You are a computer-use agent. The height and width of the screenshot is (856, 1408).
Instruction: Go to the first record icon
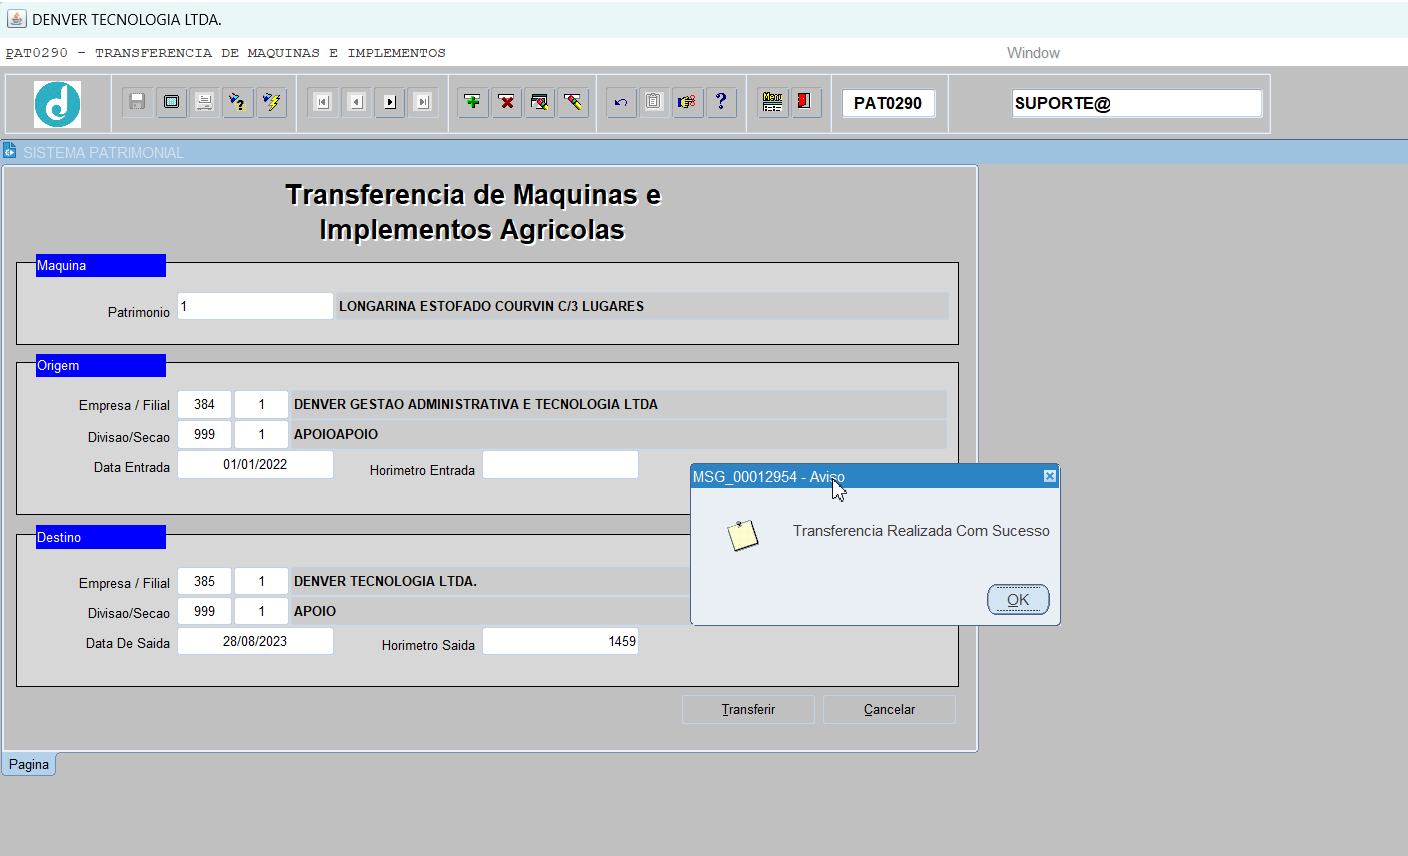click(322, 102)
